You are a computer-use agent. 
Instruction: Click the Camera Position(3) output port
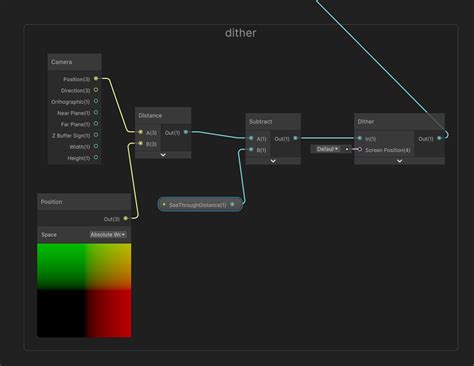(96, 79)
